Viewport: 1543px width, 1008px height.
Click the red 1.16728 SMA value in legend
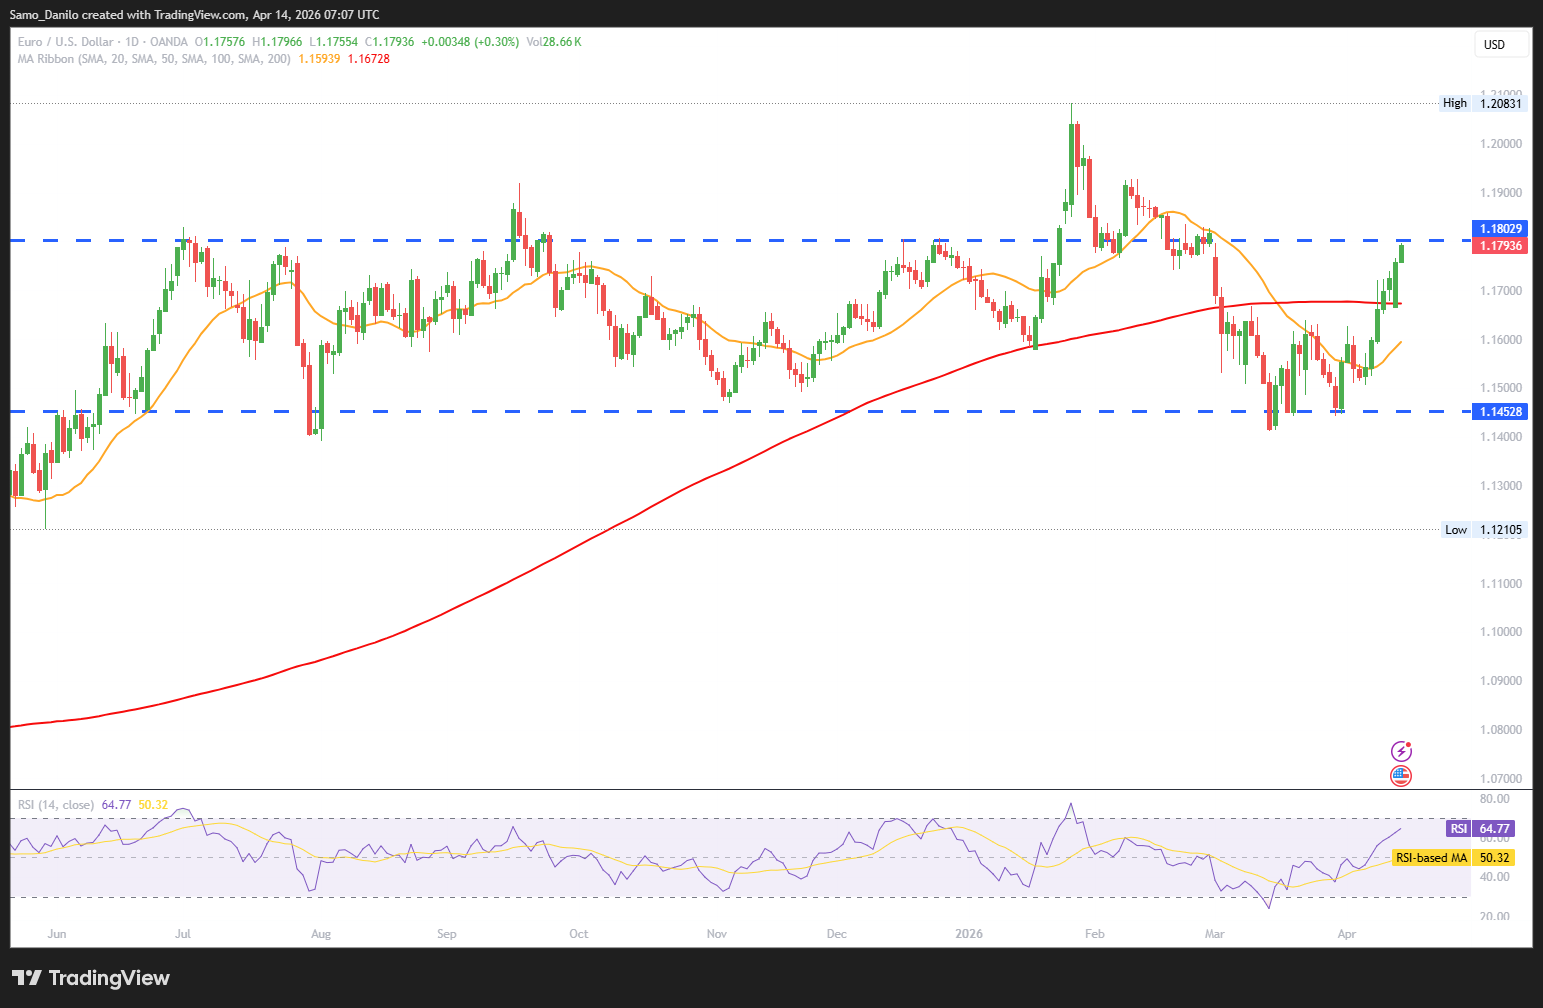coord(368,59)
